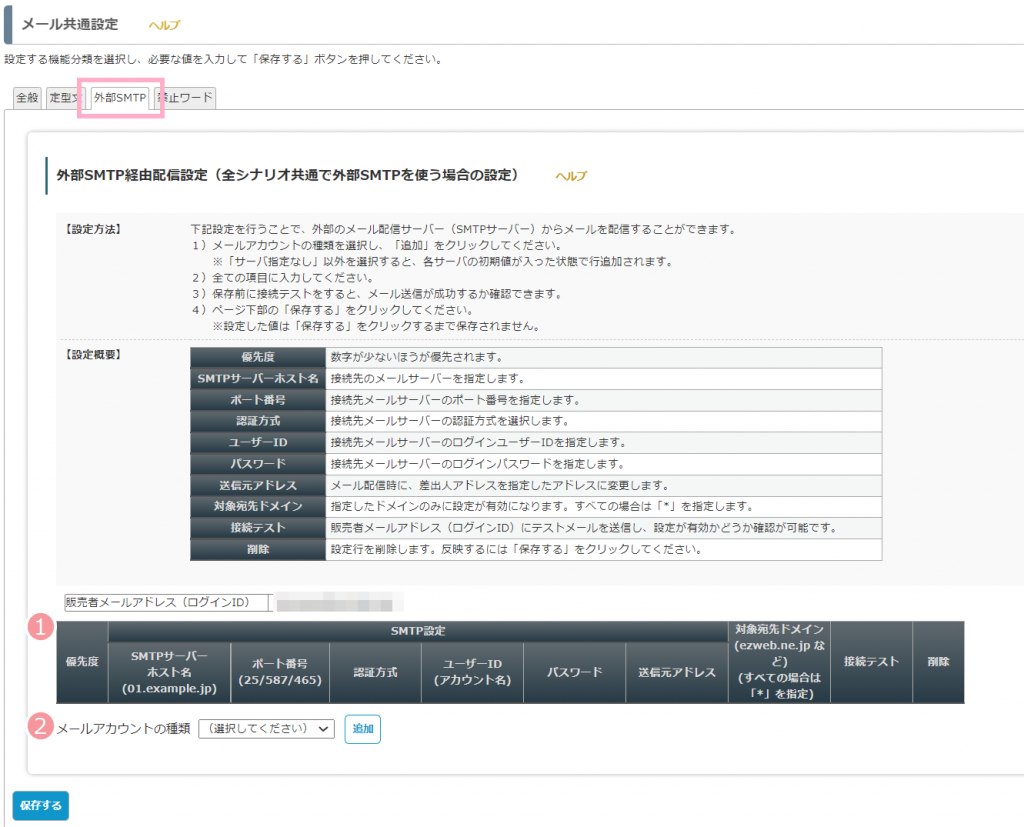Image resolution: width=1024 pixels, height=827 pixels.
Task: Click パスワード row label in 設定概要
Action: coord(258,464)
